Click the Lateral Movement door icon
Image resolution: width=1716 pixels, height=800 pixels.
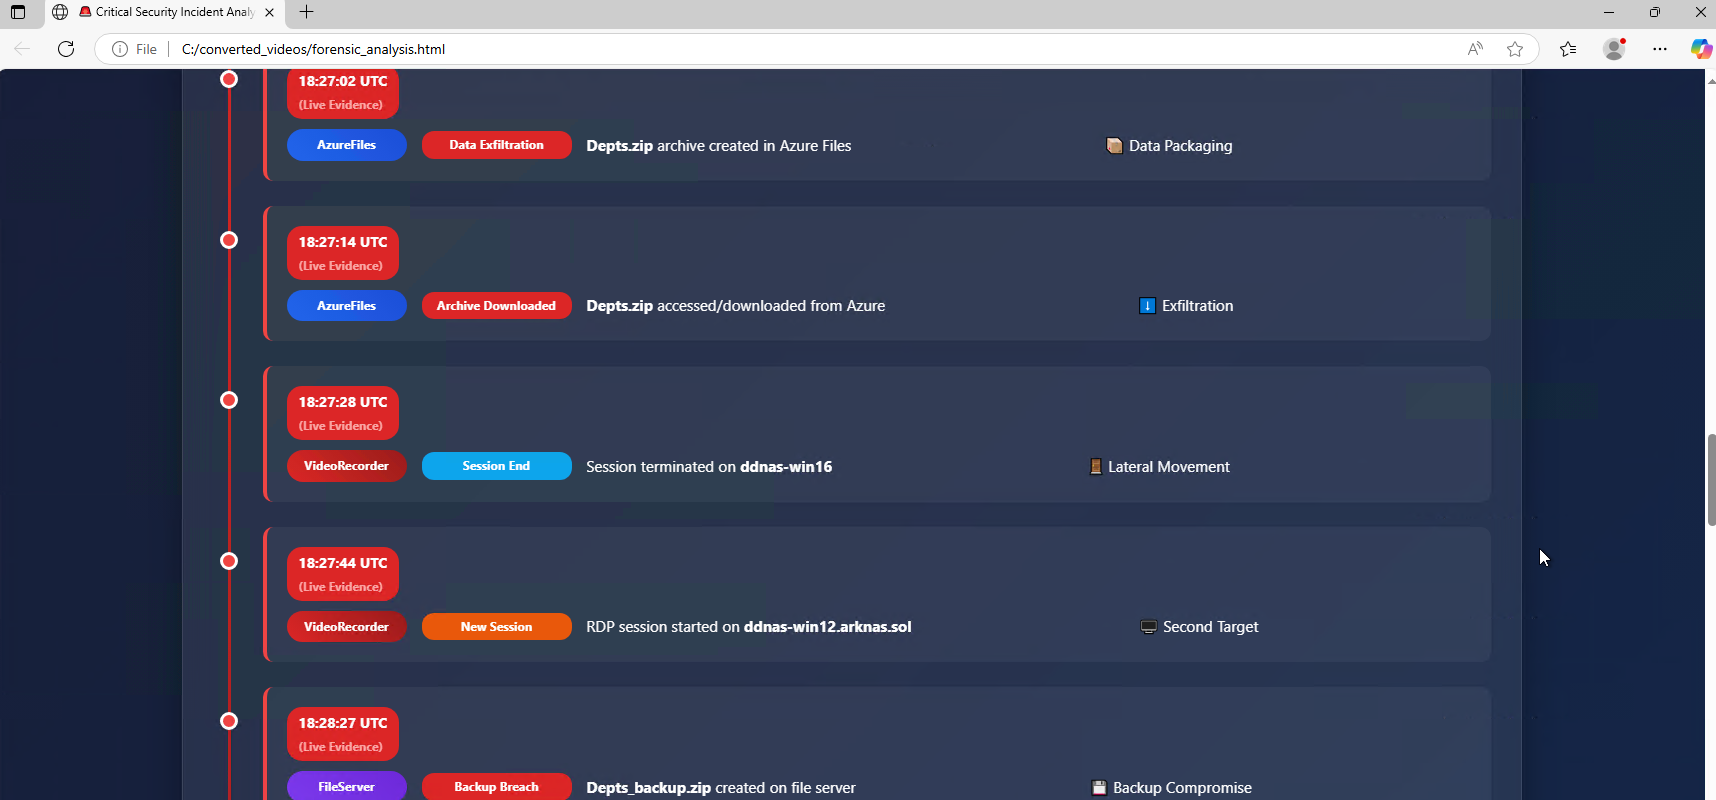pyautogui.click(x=1096, y=467)
